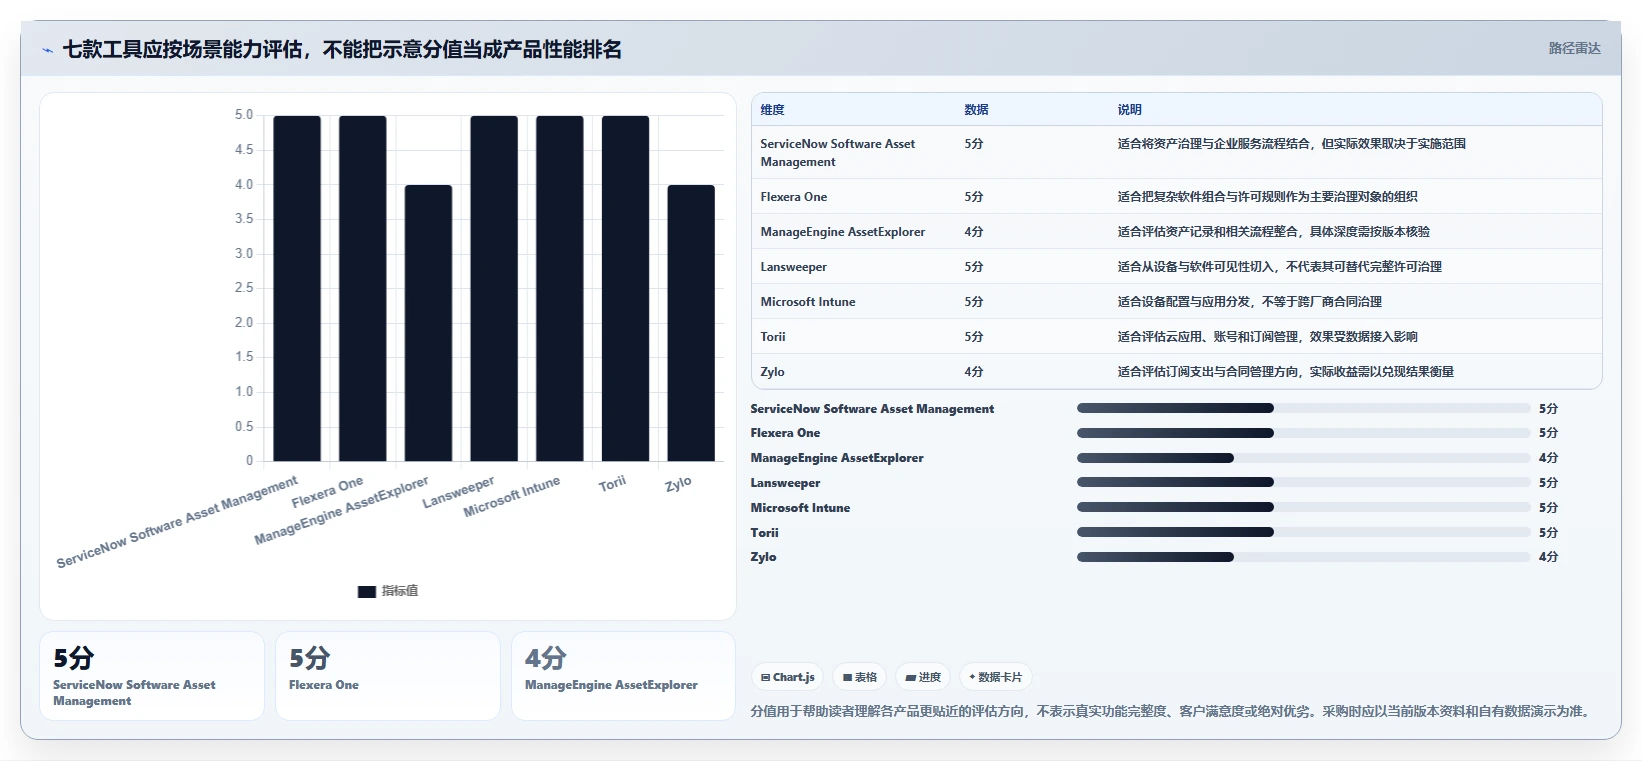Click the 5.0 y-axis tick label
1642x761 pixels.
pyautogui.click(x=244, y=115)
